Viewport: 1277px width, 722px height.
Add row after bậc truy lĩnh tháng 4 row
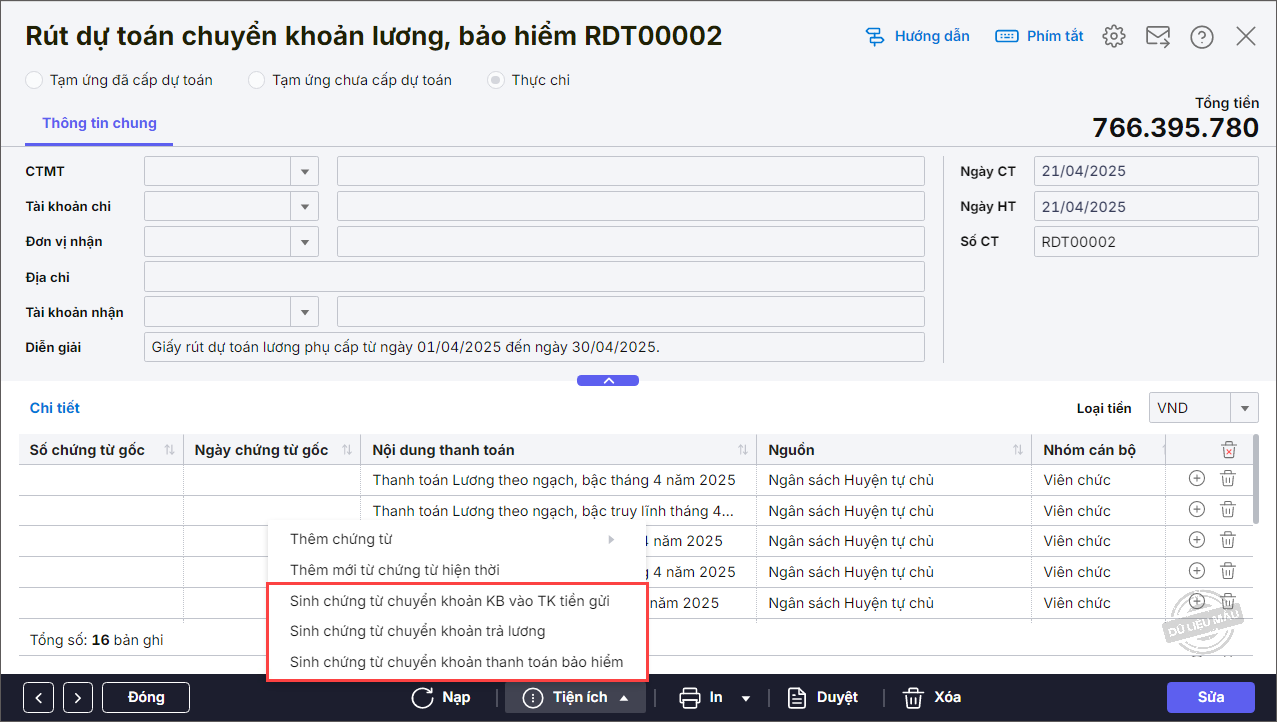pos(1196,510)
